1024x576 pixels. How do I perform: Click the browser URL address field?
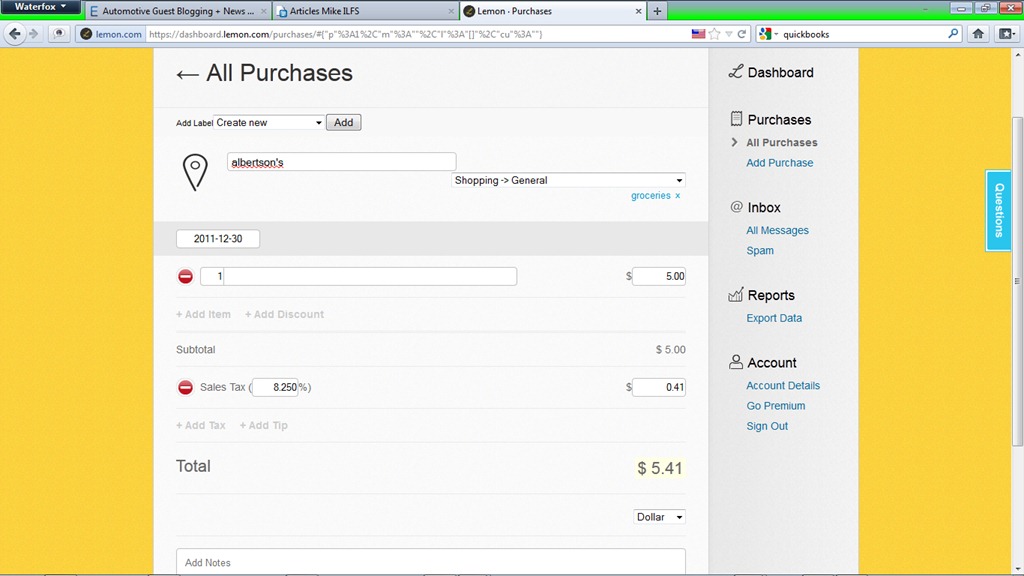[417, 34]
